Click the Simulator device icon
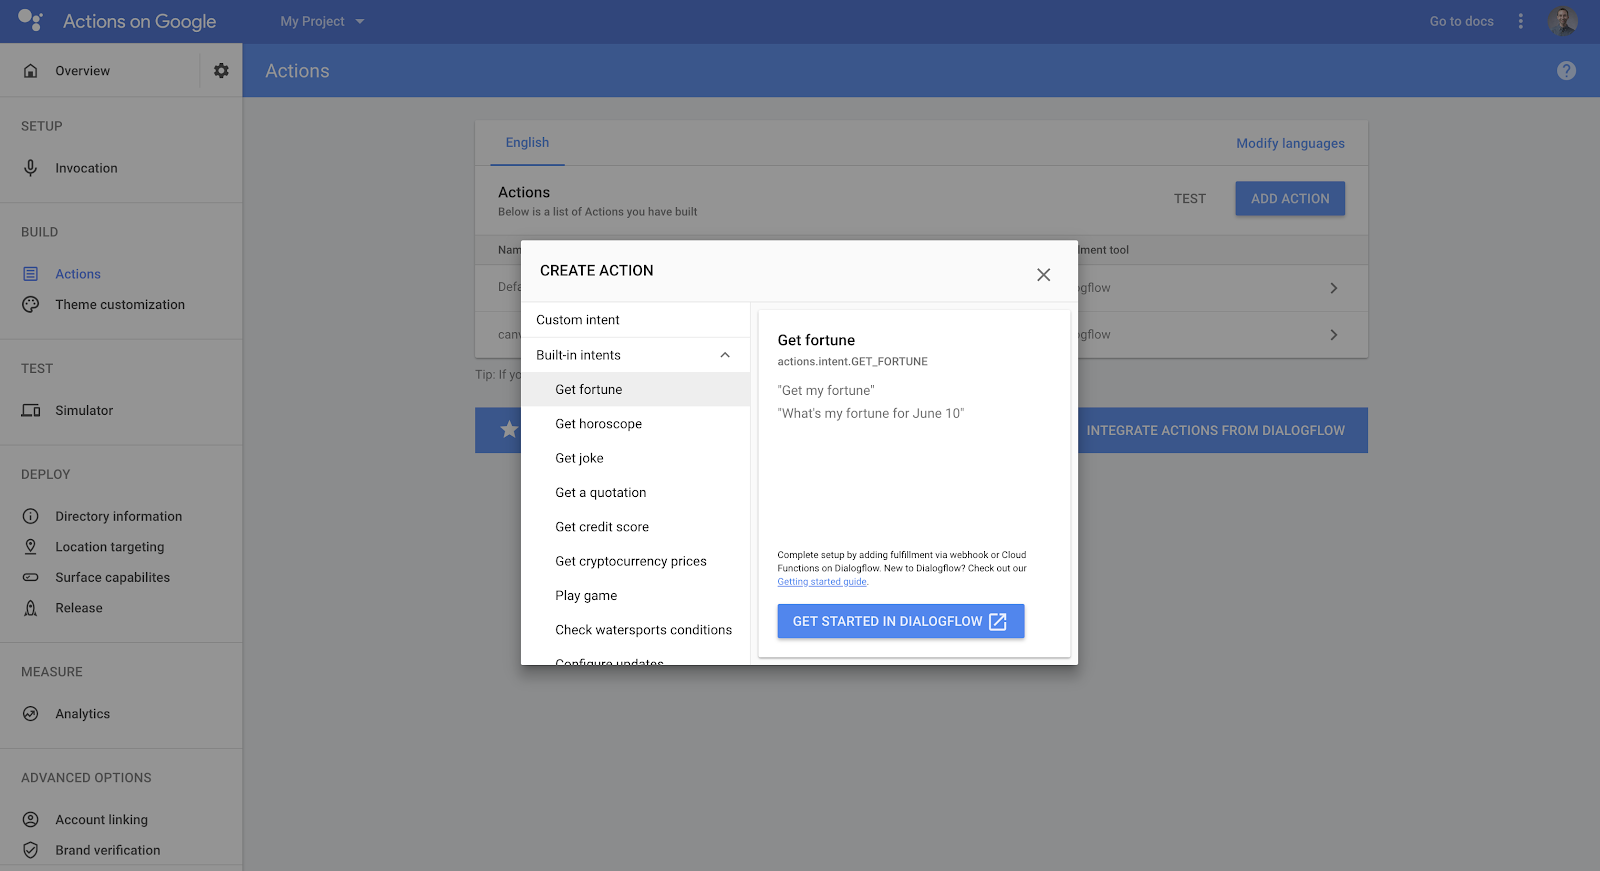This screenshot has height=871, width=1600. [x=31, y=411]
